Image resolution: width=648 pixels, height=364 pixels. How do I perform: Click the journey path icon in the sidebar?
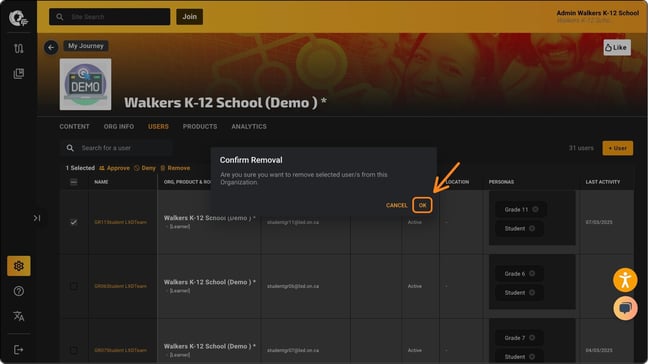point(19,48)
